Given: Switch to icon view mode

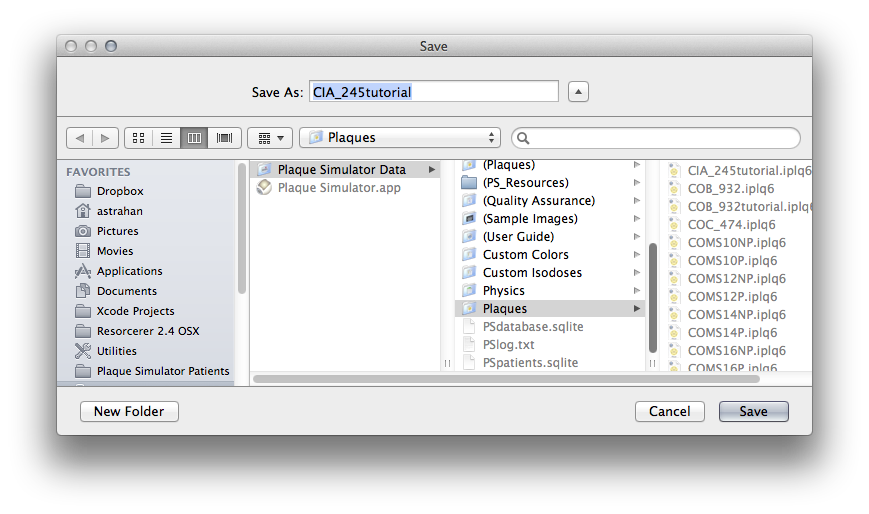Looking at the screenshot, I should pyautogui.click(x=139, y=138).
